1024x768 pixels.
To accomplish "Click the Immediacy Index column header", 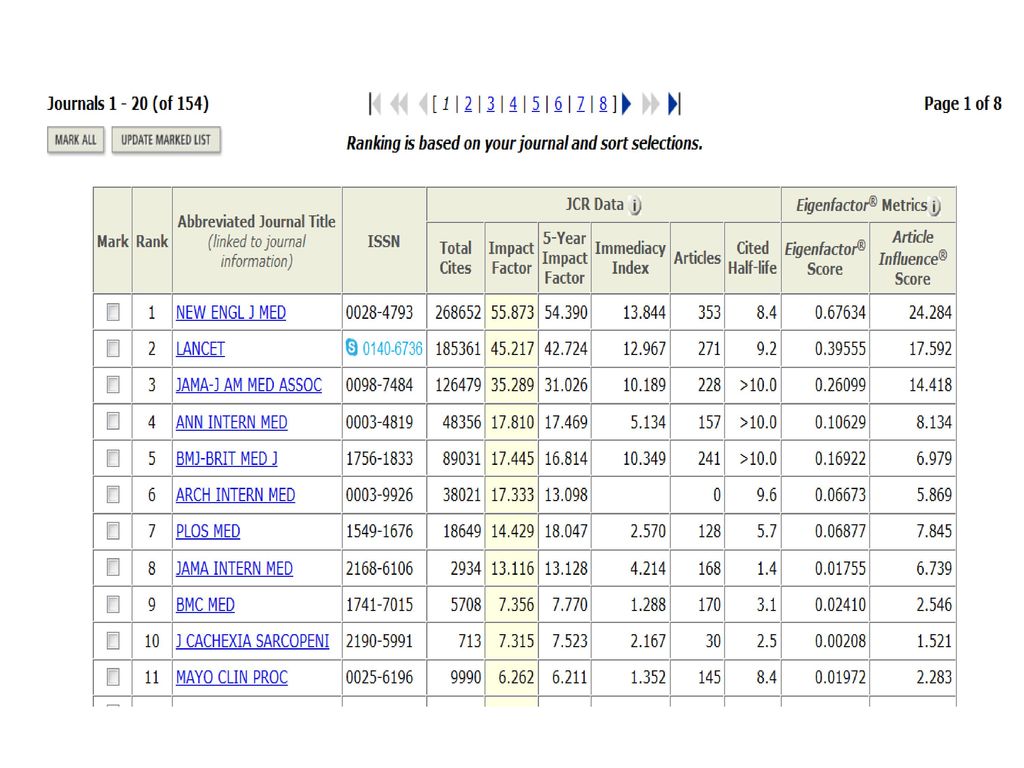I will (x=630, y=258).
